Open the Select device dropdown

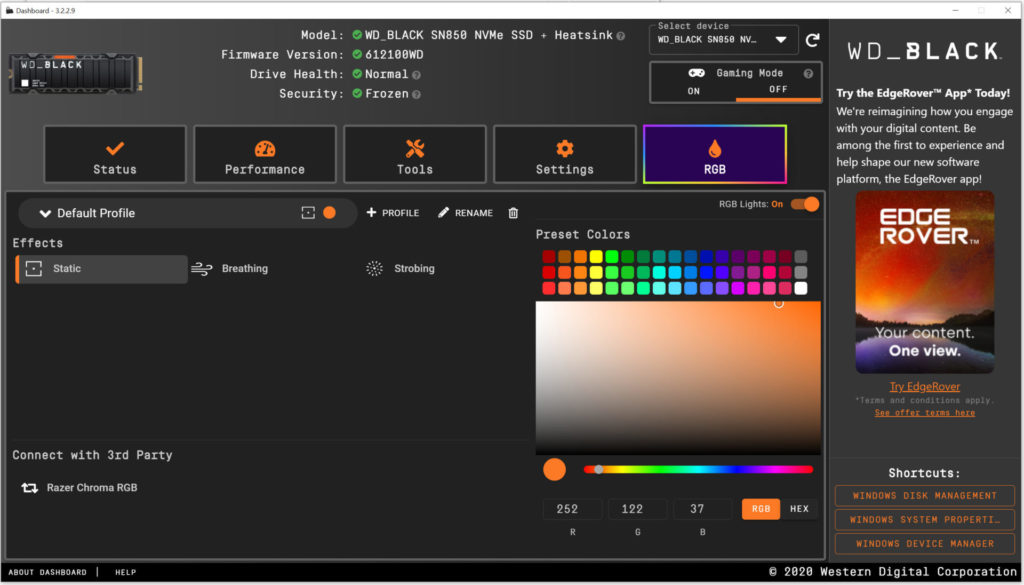click(724, 40)
